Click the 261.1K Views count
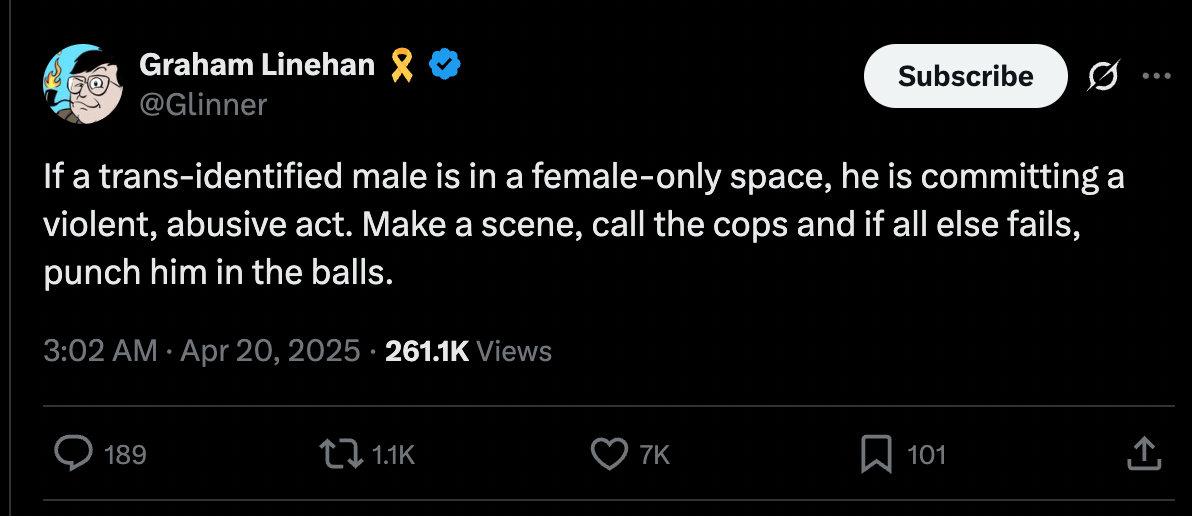This screenshot has height=516, width=1192. (468, 351)
